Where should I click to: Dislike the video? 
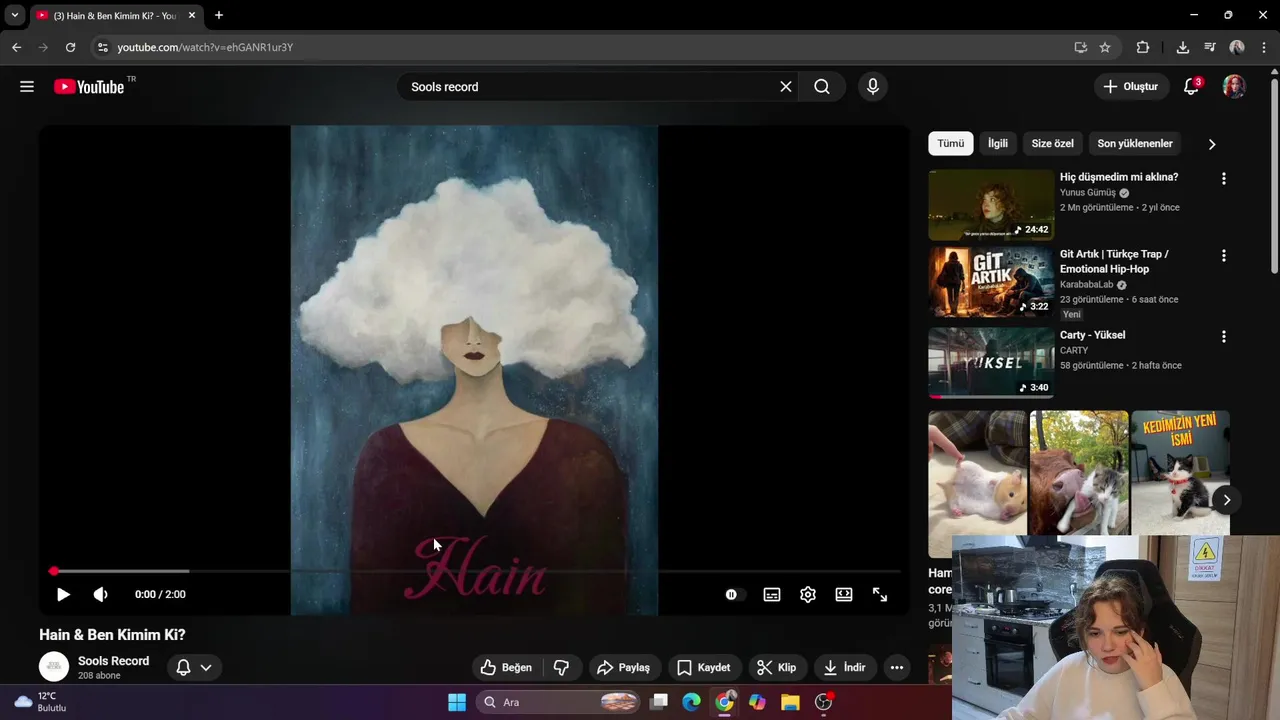[x=562, y=667]
